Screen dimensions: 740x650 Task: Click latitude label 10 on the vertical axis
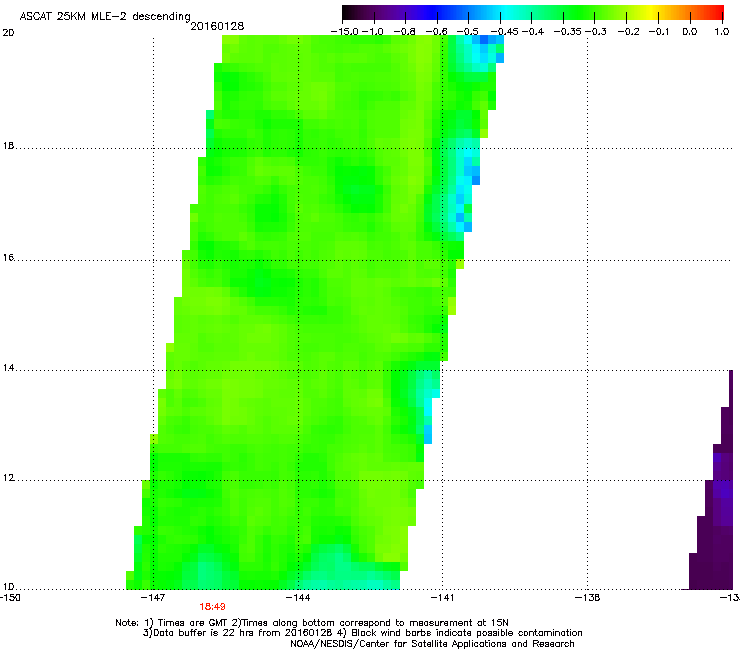[8, 587]
